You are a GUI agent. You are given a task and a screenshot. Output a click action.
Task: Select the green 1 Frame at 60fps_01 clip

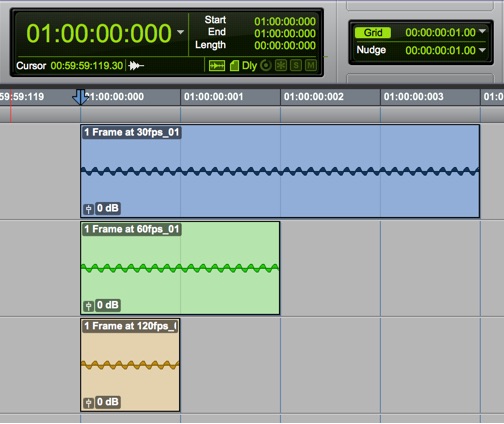click(x=180, y=268)
